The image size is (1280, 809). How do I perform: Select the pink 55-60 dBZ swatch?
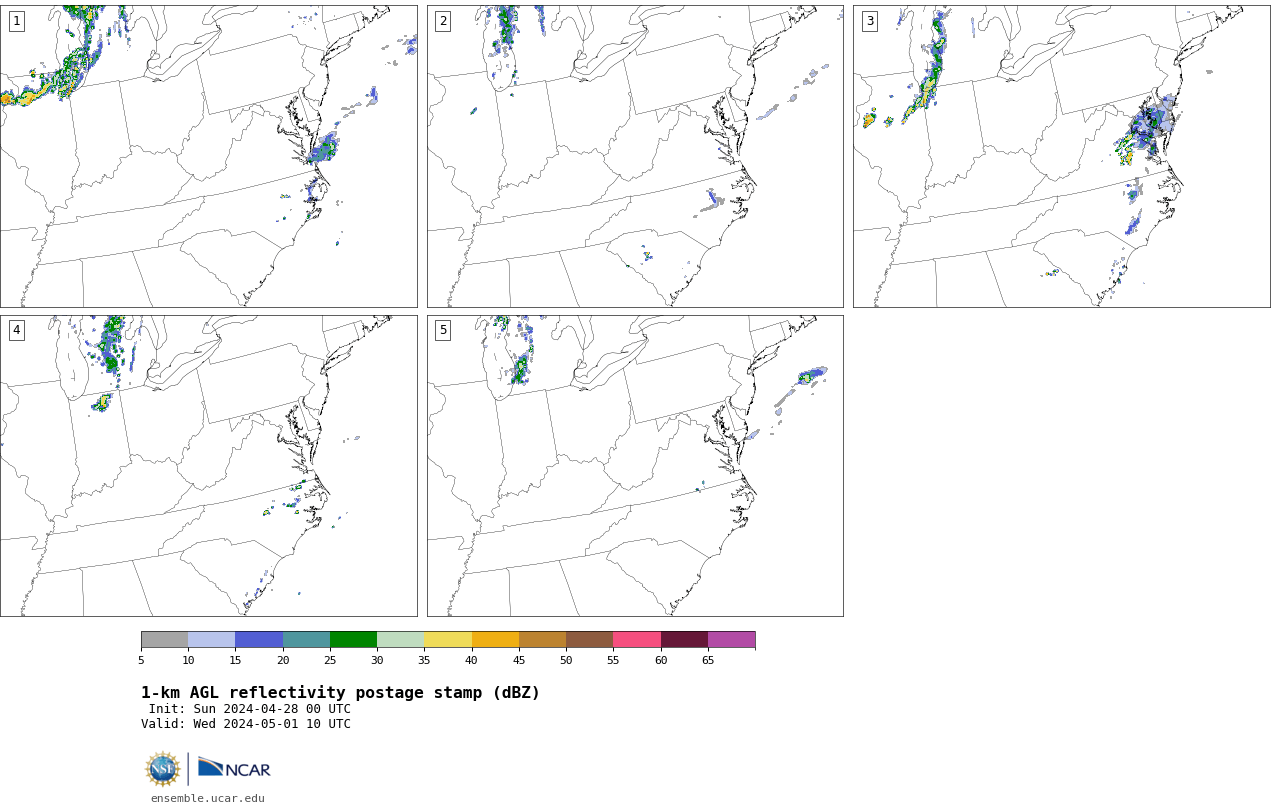[x=637, y=640]
